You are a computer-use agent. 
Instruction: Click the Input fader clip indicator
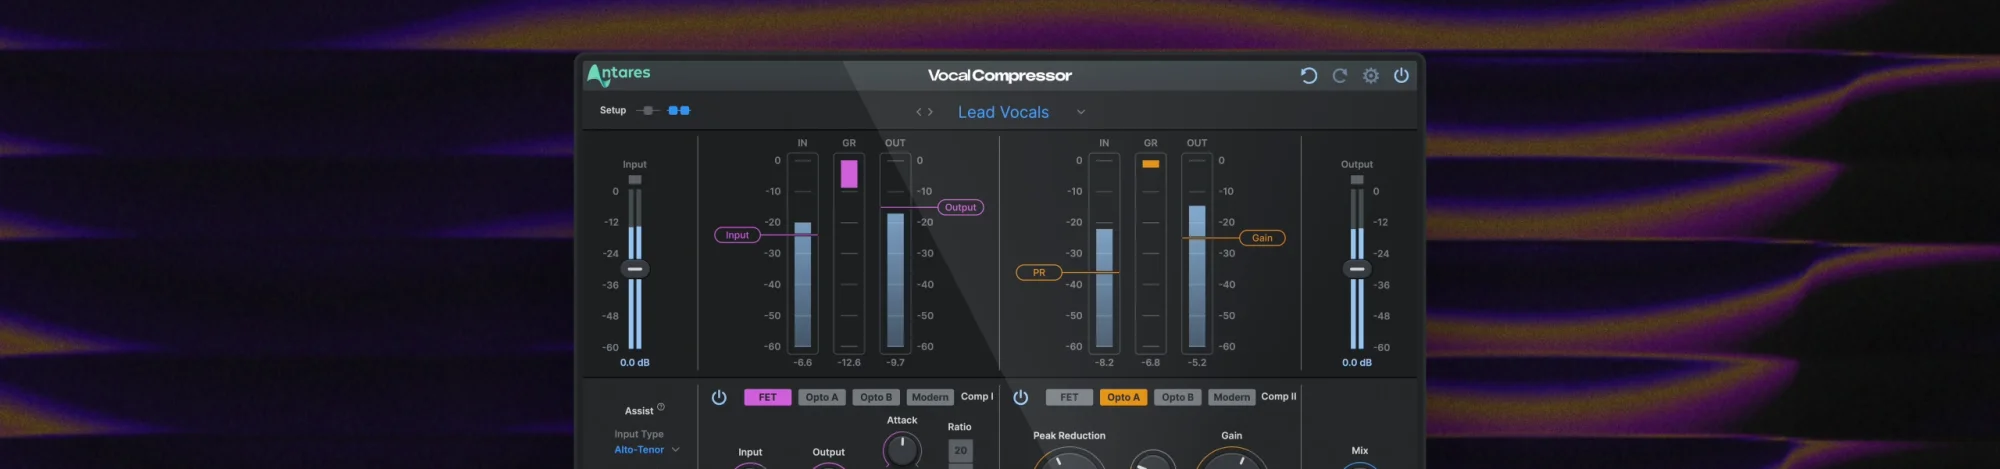point(635,180)
